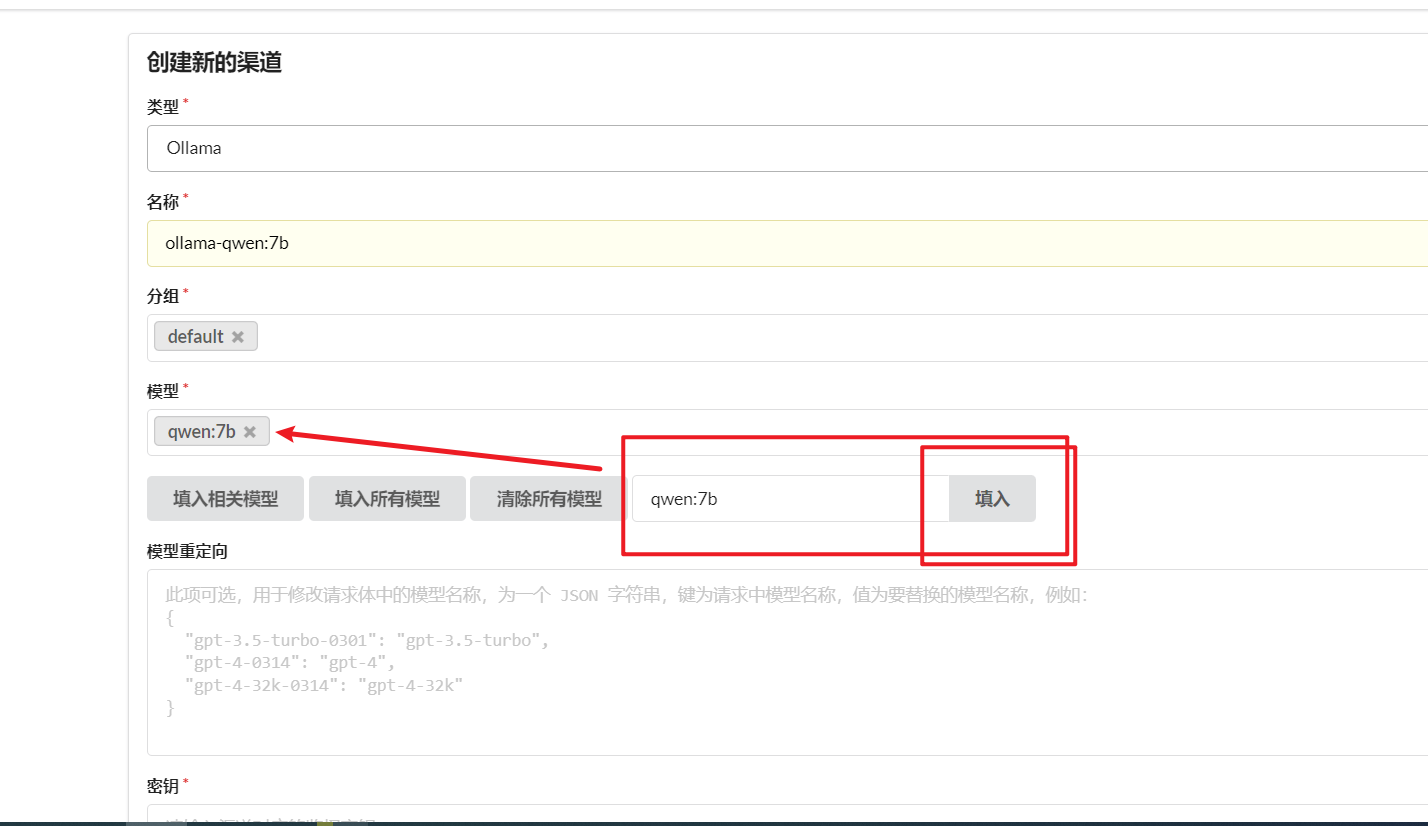Click the 名称 field label

163,202
